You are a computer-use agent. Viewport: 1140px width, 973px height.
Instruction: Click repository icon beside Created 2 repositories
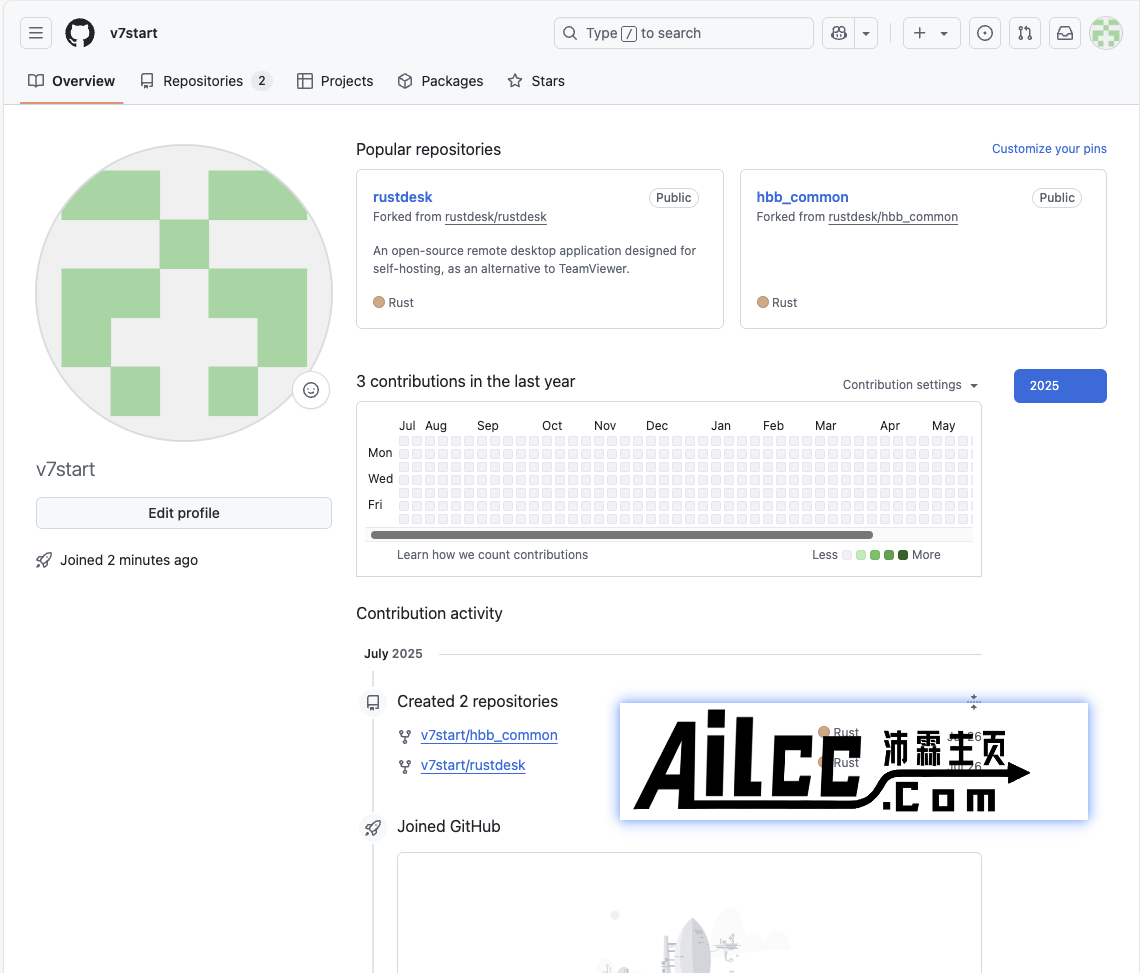373,702
